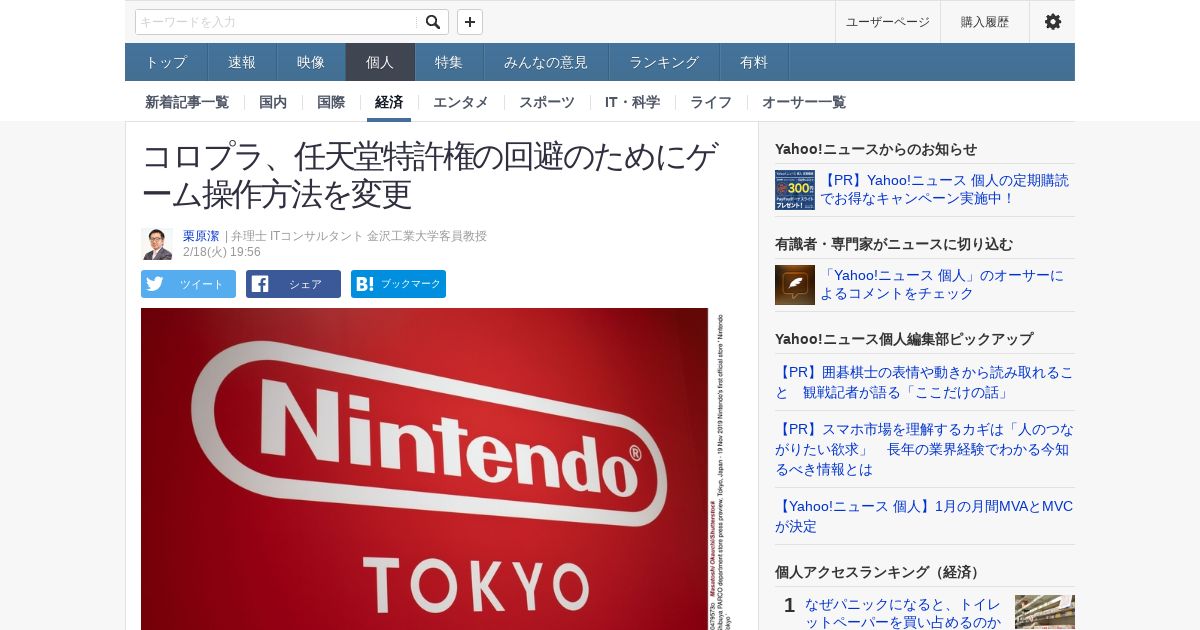Select スポーツ category

coord(547,102)
